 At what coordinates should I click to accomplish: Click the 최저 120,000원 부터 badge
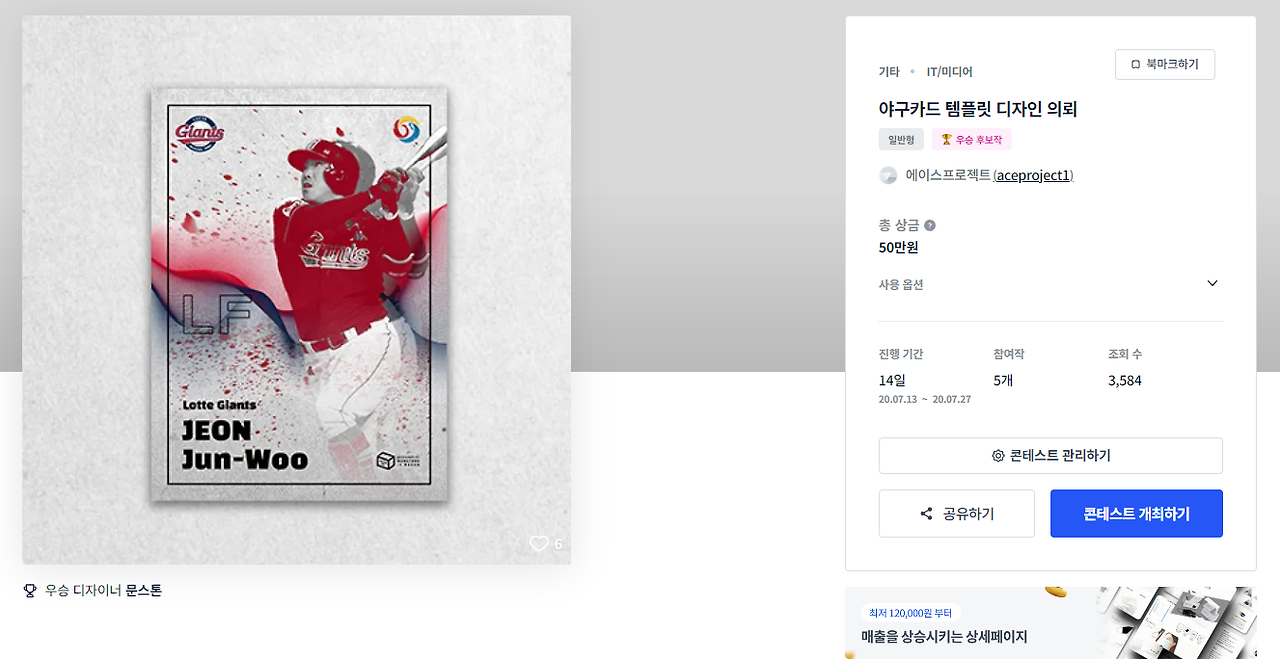[911, 613]
